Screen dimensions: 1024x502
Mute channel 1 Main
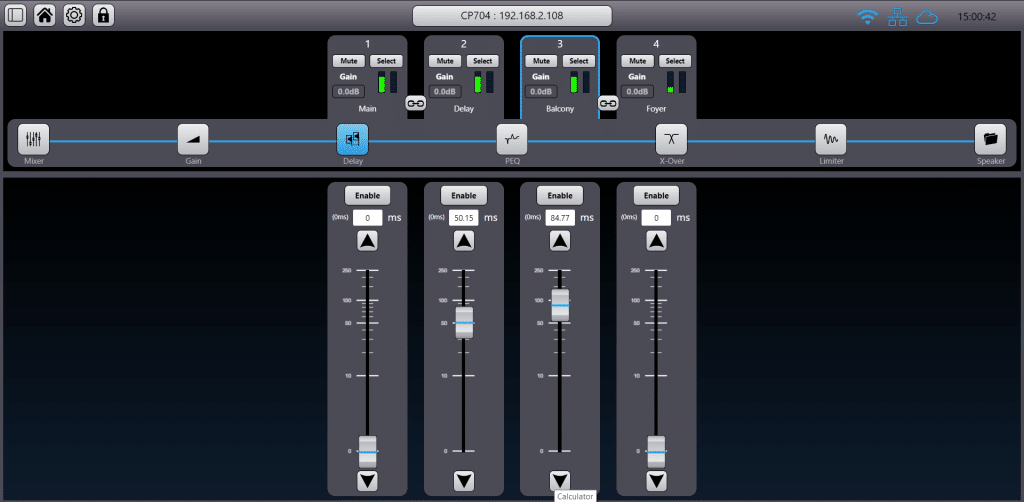[x=349, y=61]
